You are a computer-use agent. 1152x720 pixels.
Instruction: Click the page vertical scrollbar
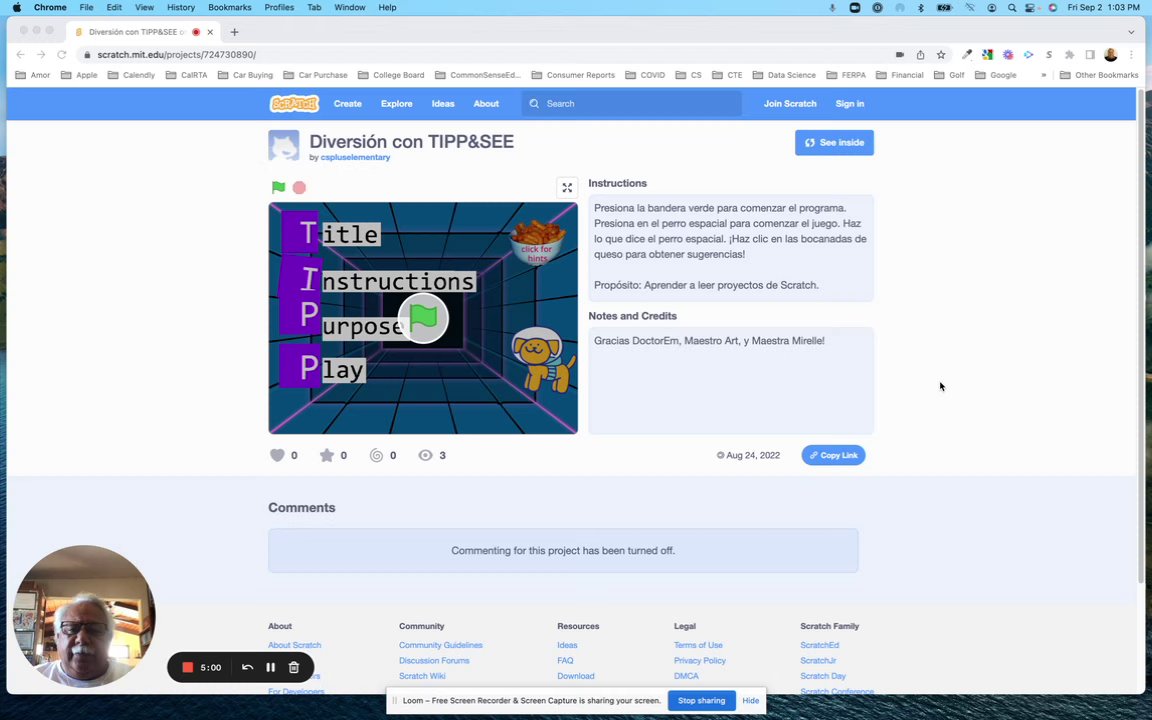pos(1140,335)
